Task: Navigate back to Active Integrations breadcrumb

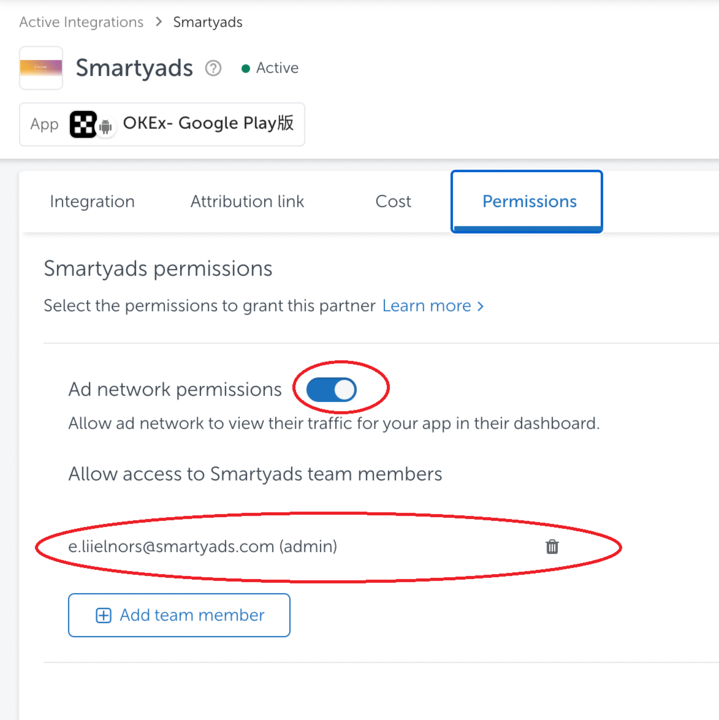Action: pos(81,21)
